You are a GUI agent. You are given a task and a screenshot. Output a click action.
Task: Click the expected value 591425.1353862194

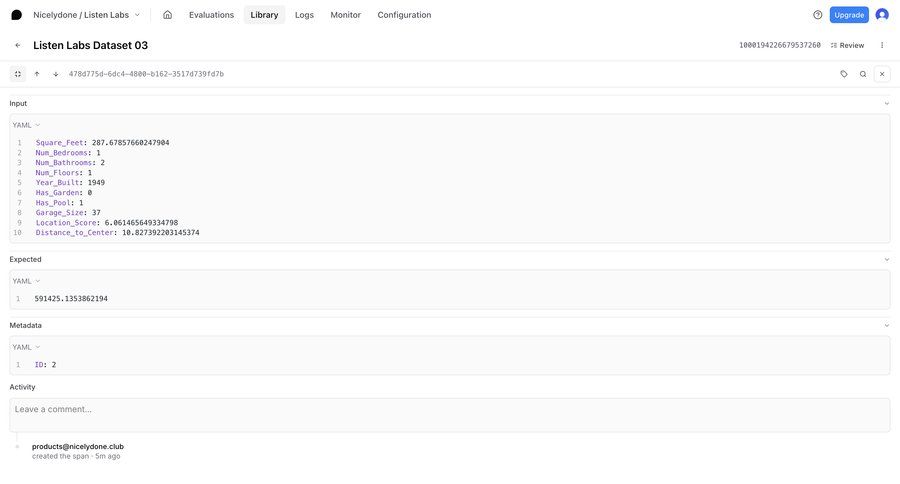click(71, 299)
